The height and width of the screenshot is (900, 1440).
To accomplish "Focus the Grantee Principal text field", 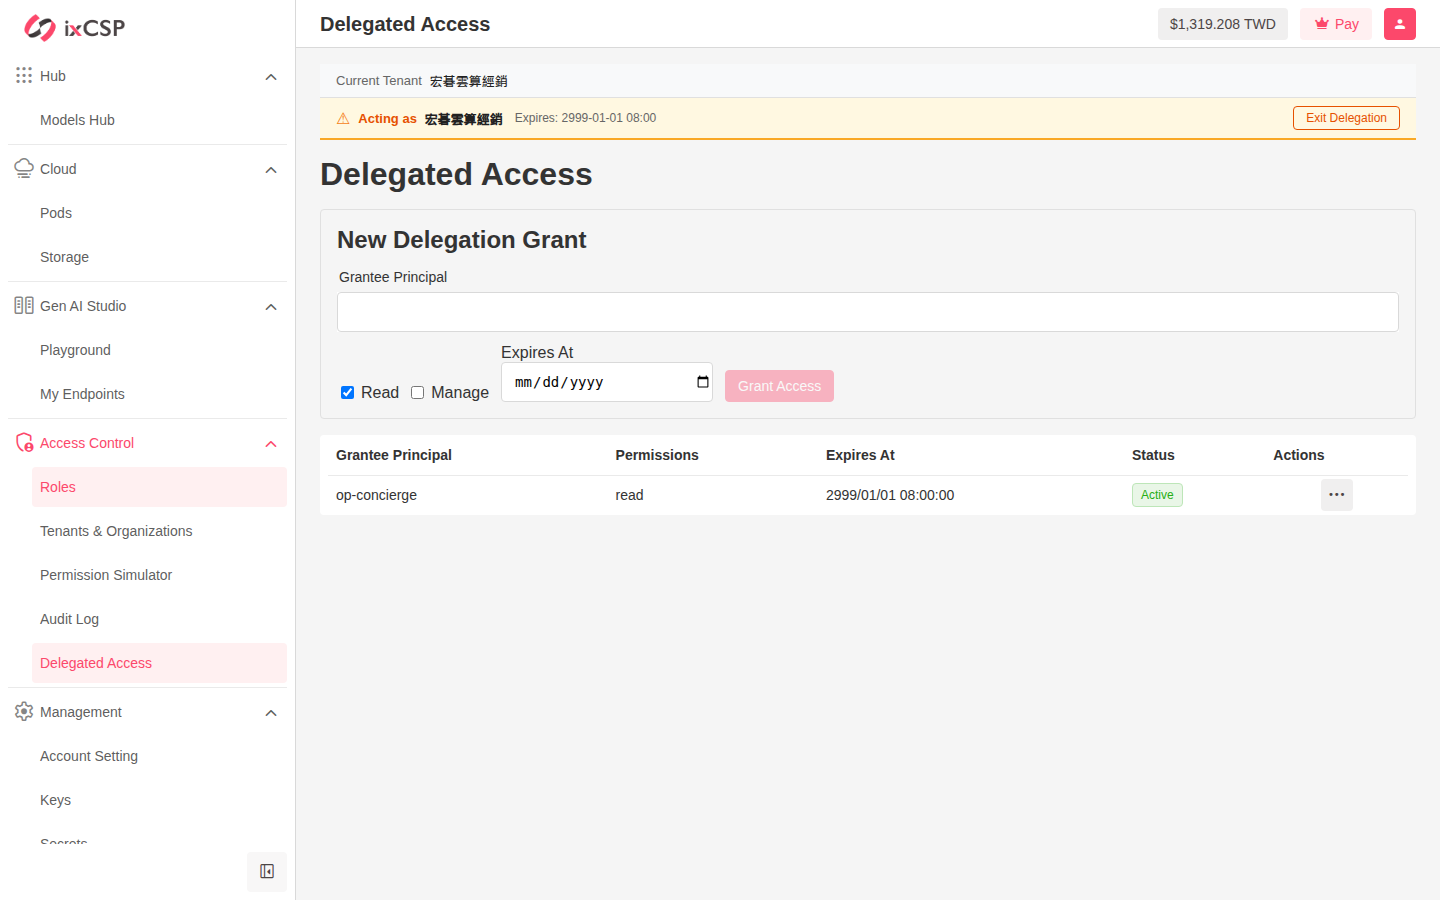I will (x=868, y=312).
